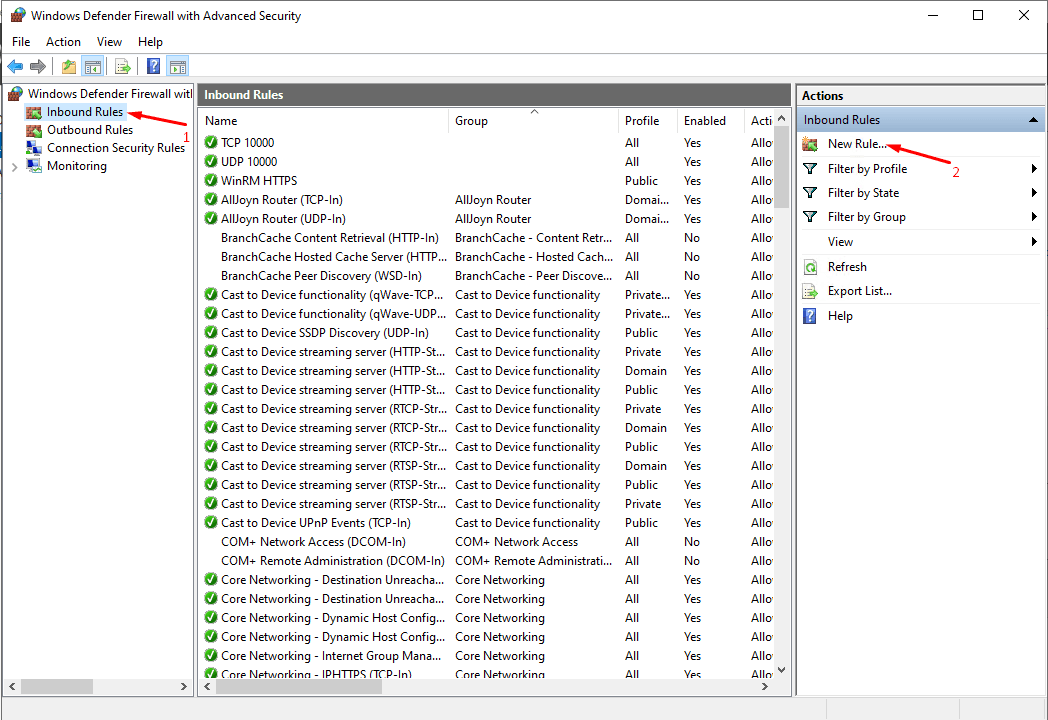Screen dimensions: 1048x720
Task: Click the blue Help toolbar icon
Action: point(154,66)
